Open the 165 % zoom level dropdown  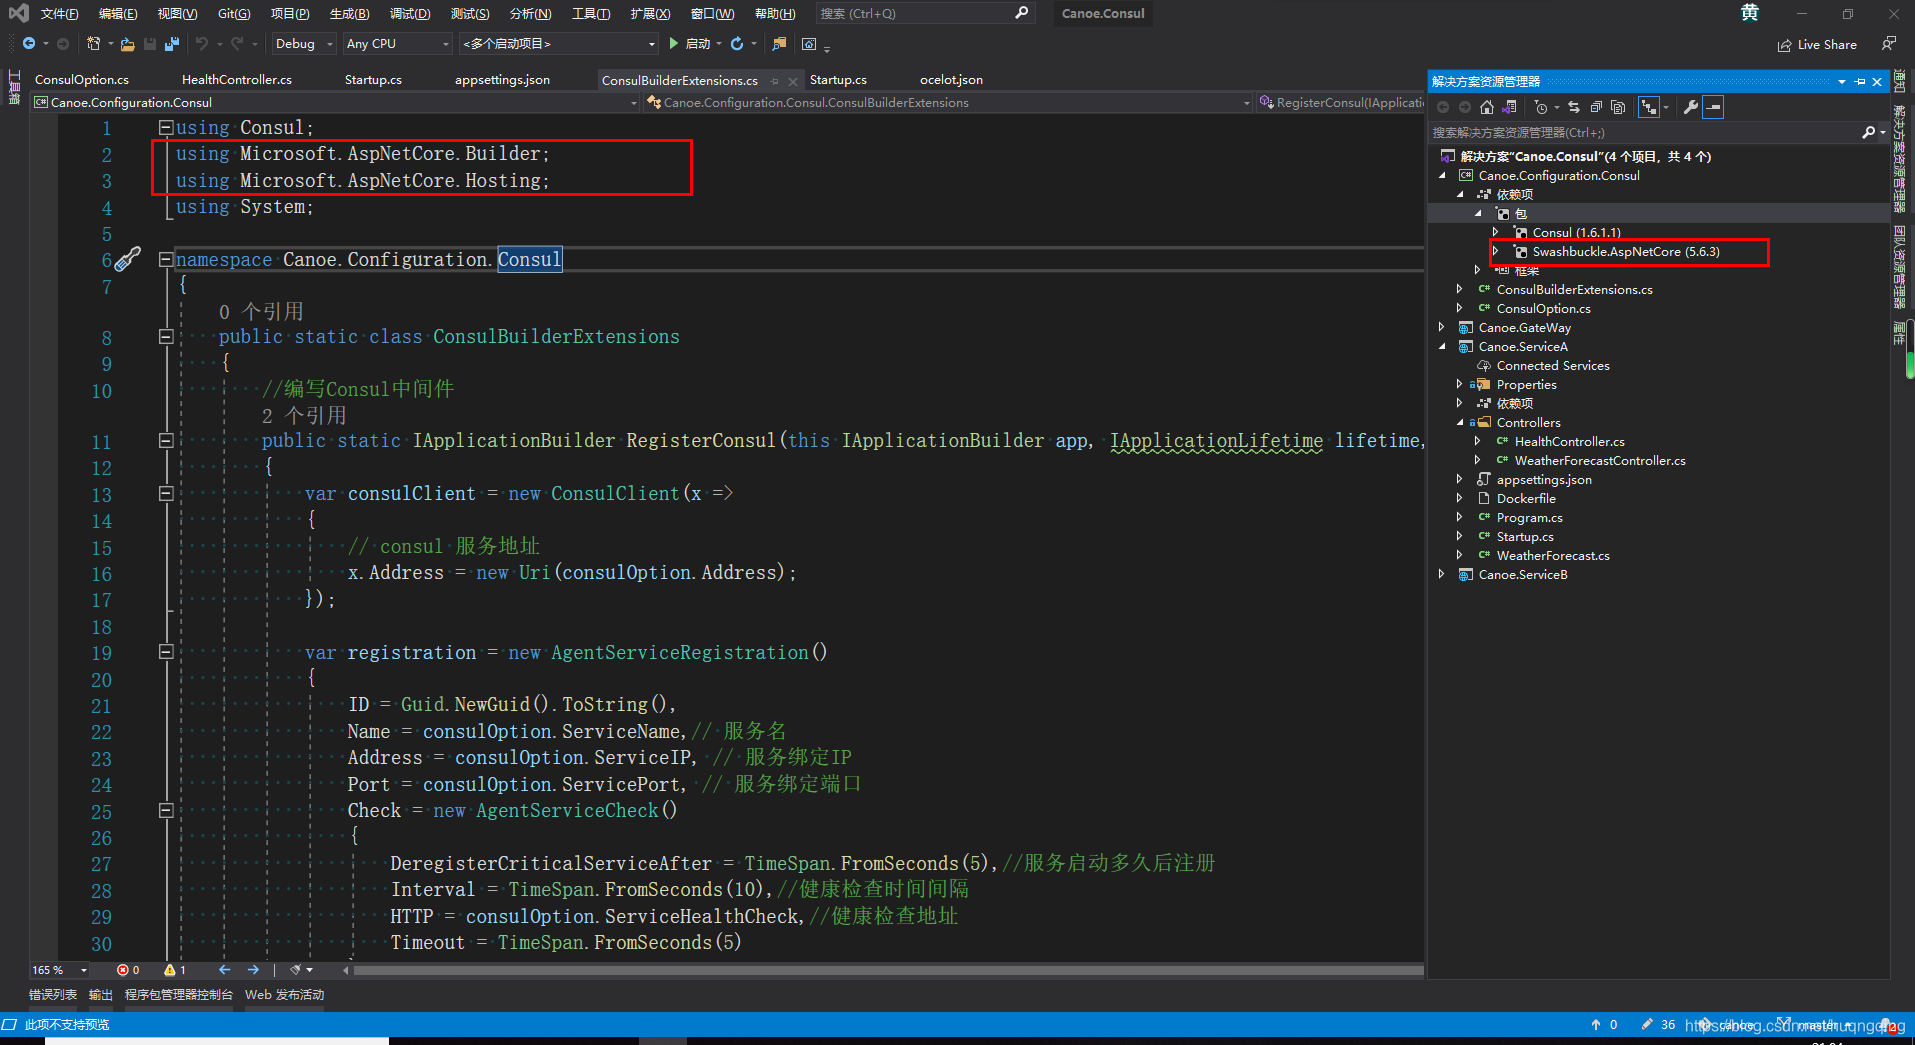pyautogui.click(x=59, y=970)
